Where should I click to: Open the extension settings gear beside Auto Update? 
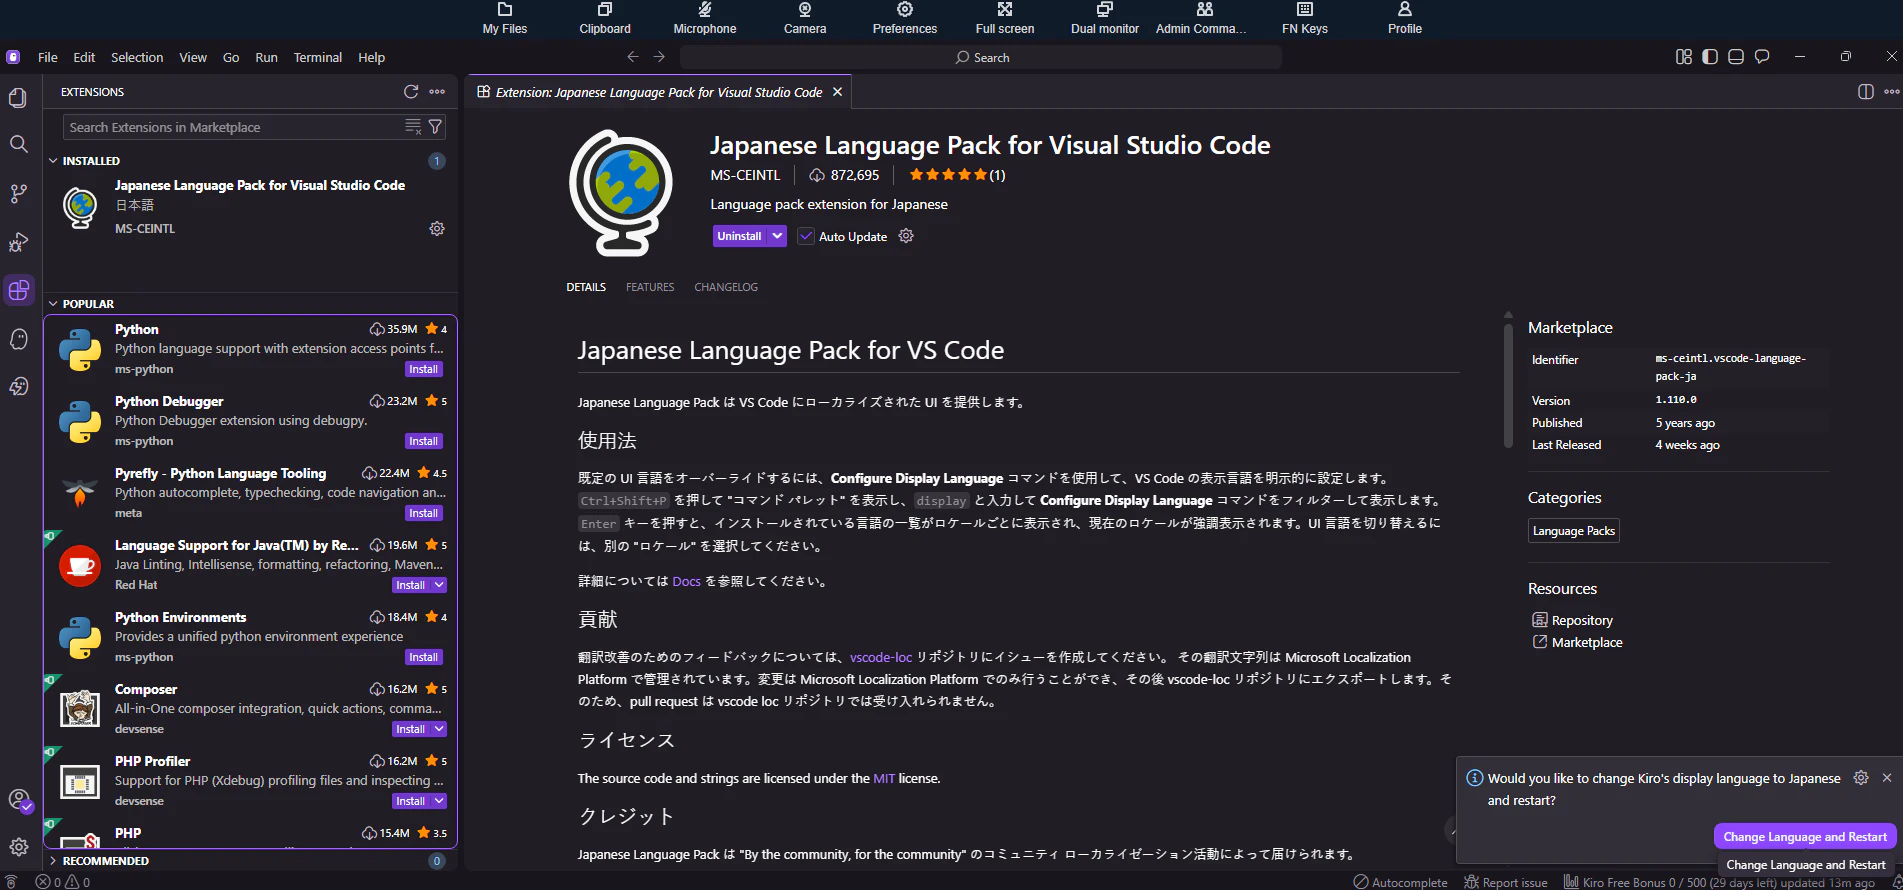[x=906, y=236]
